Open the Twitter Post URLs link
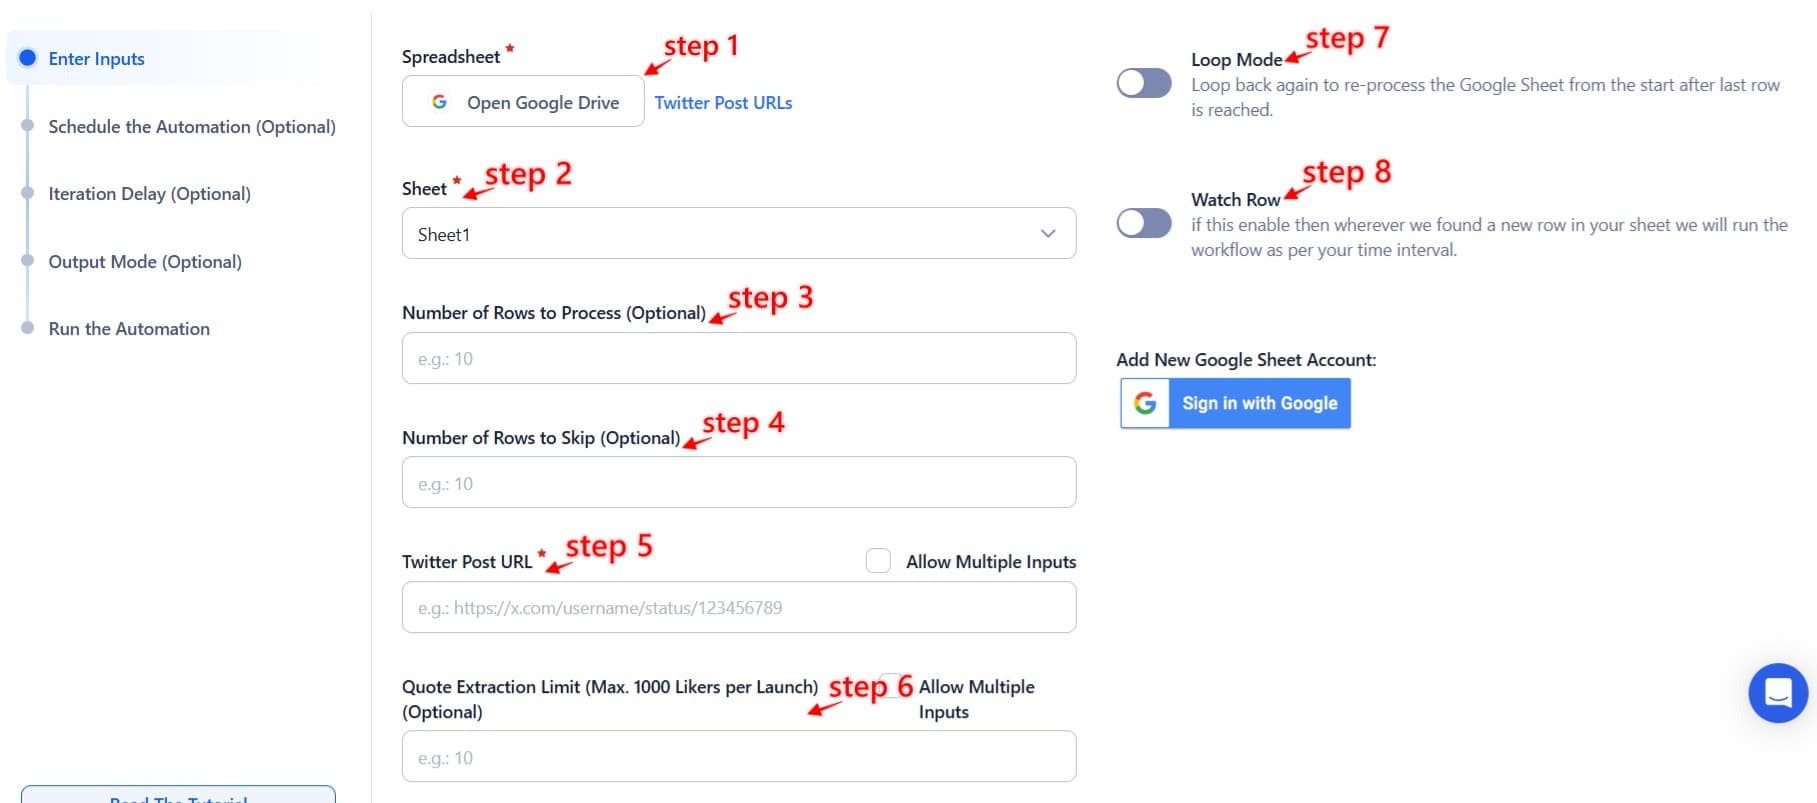The width and height of the screenshot is (1817, 803). pos(722,102)
